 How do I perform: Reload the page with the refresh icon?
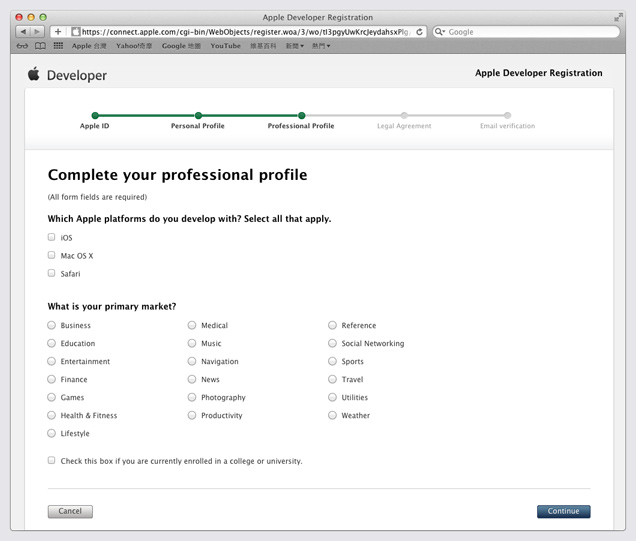click(x=419, y=32)
